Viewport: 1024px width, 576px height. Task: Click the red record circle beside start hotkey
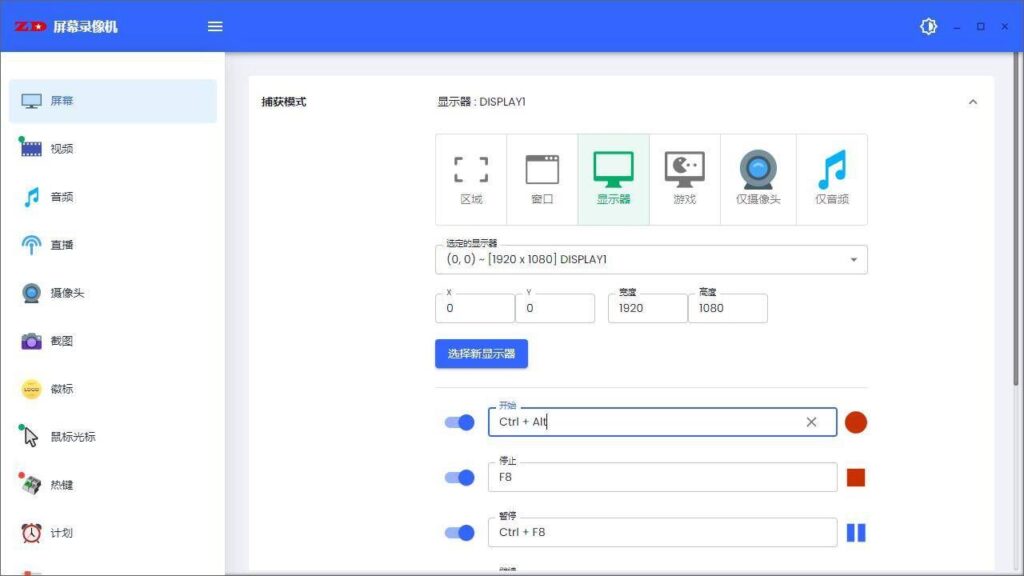(856, 422)
